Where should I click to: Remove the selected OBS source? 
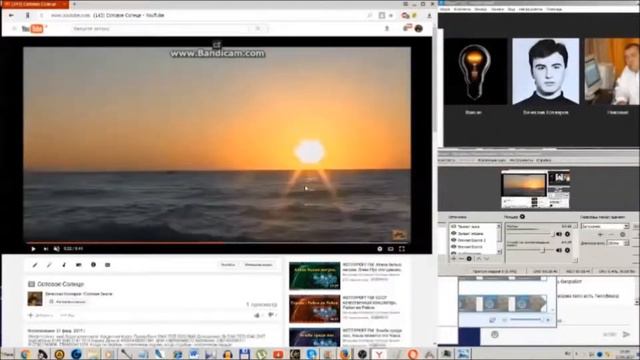pyautogui.click(x=461, y=259)
